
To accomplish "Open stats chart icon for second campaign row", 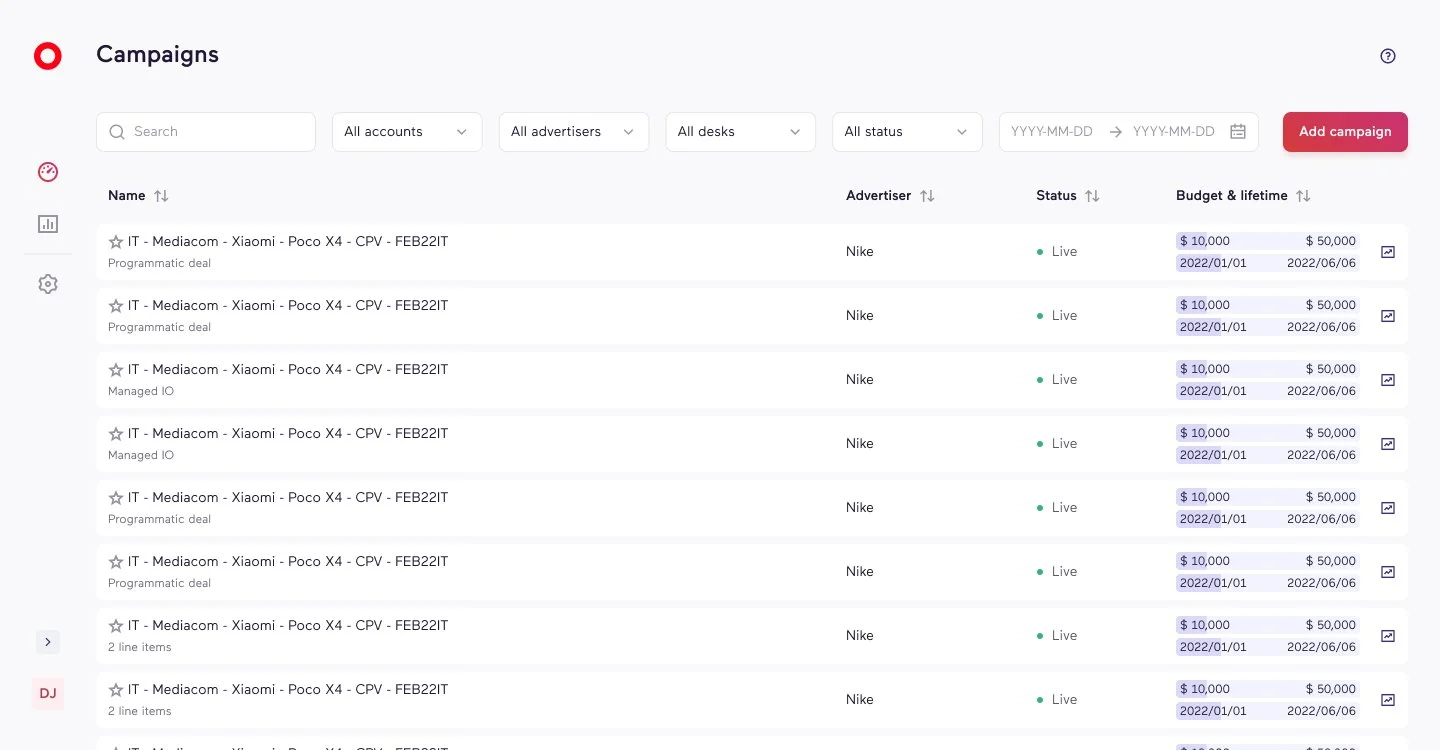I will (x=1388, y=316).
